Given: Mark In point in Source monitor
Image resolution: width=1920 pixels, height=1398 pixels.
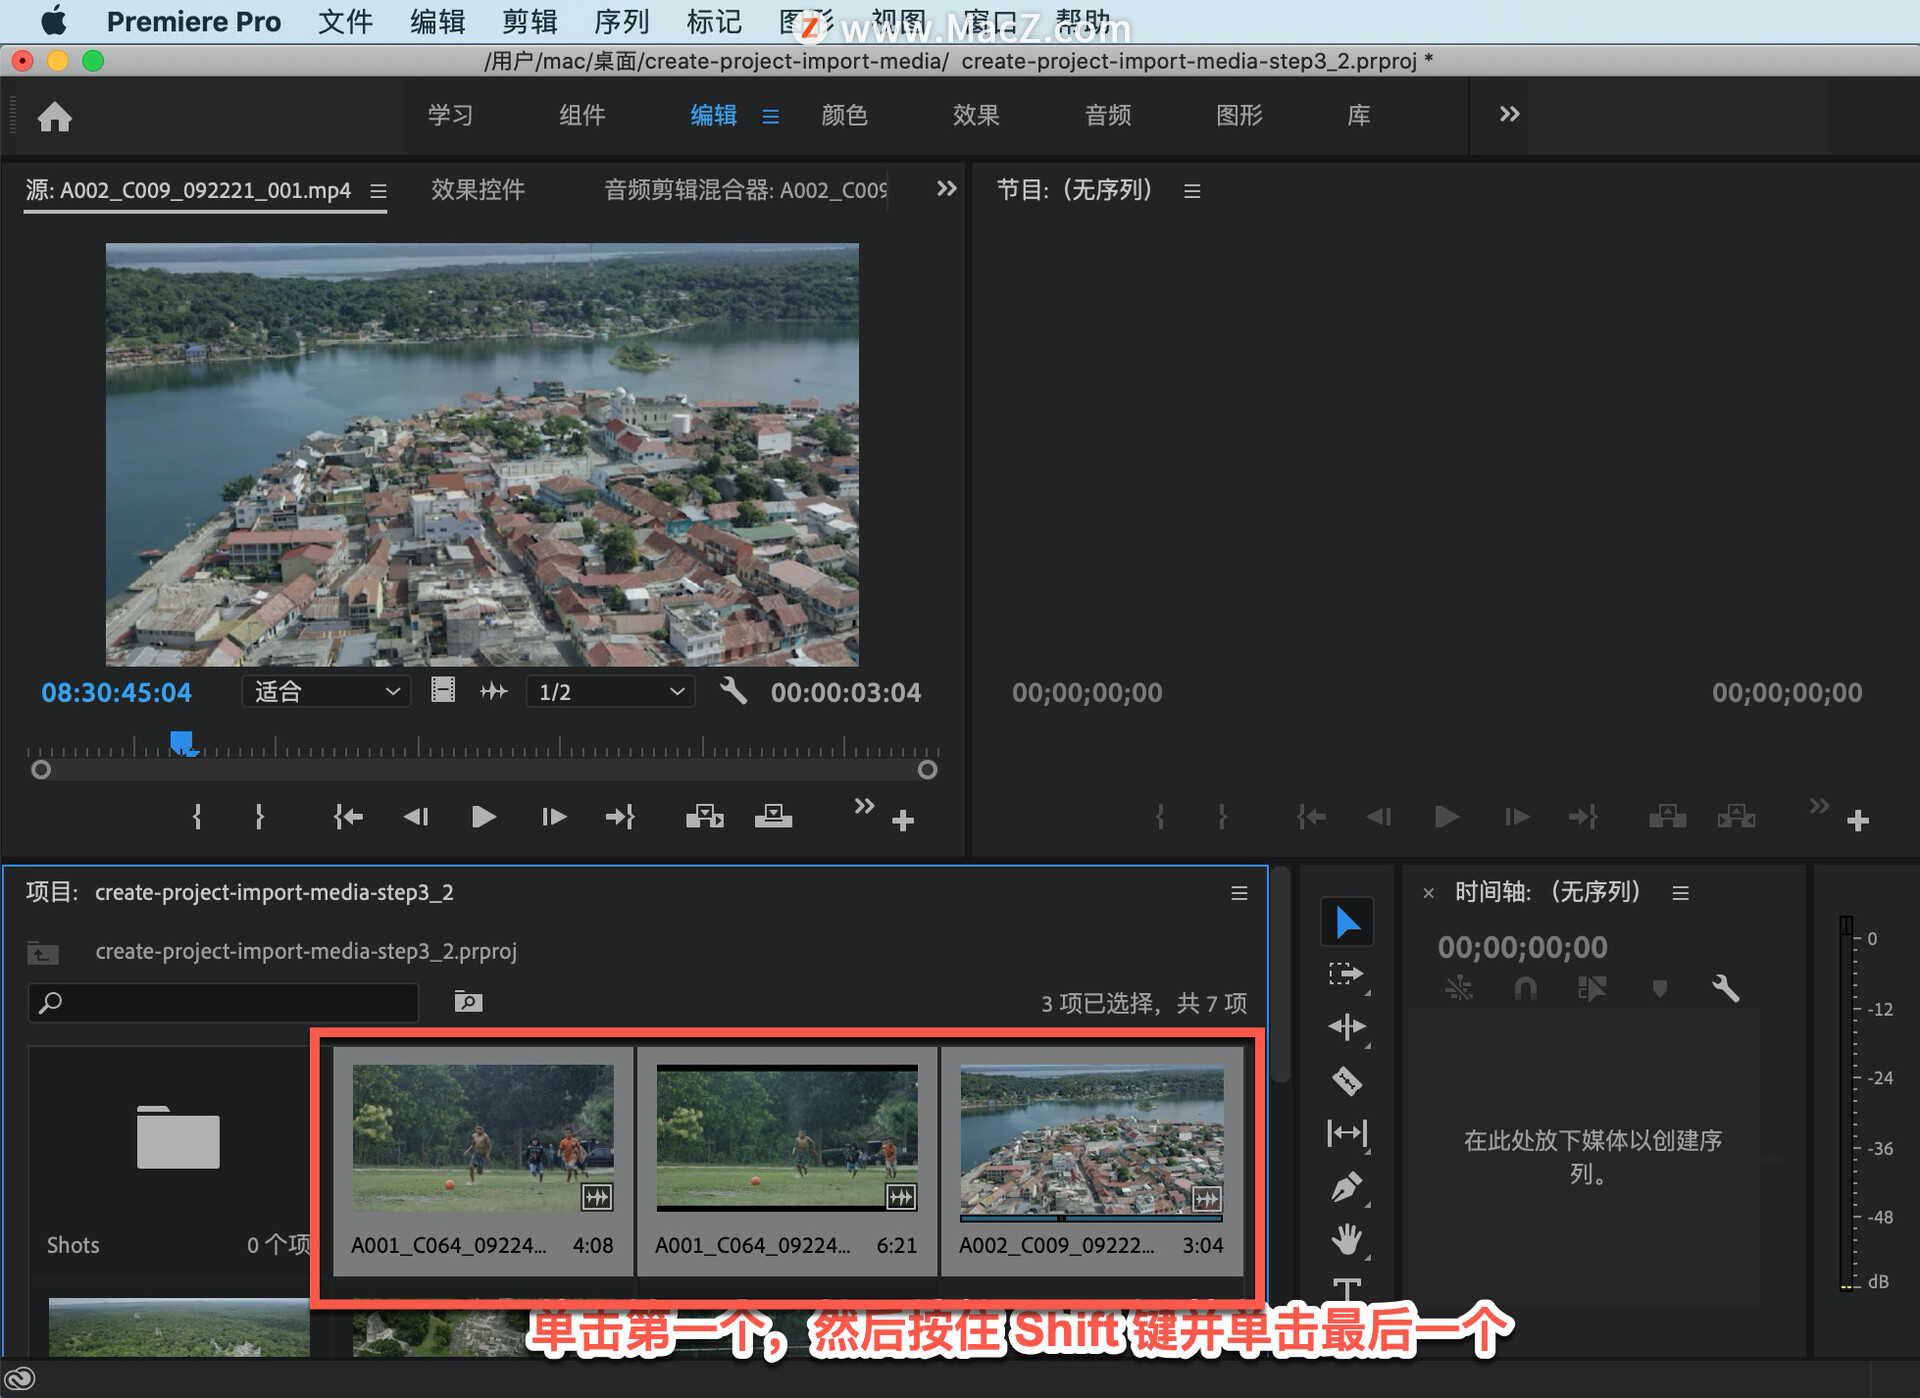Looking at the screenshot, I should tap(197, 817).
